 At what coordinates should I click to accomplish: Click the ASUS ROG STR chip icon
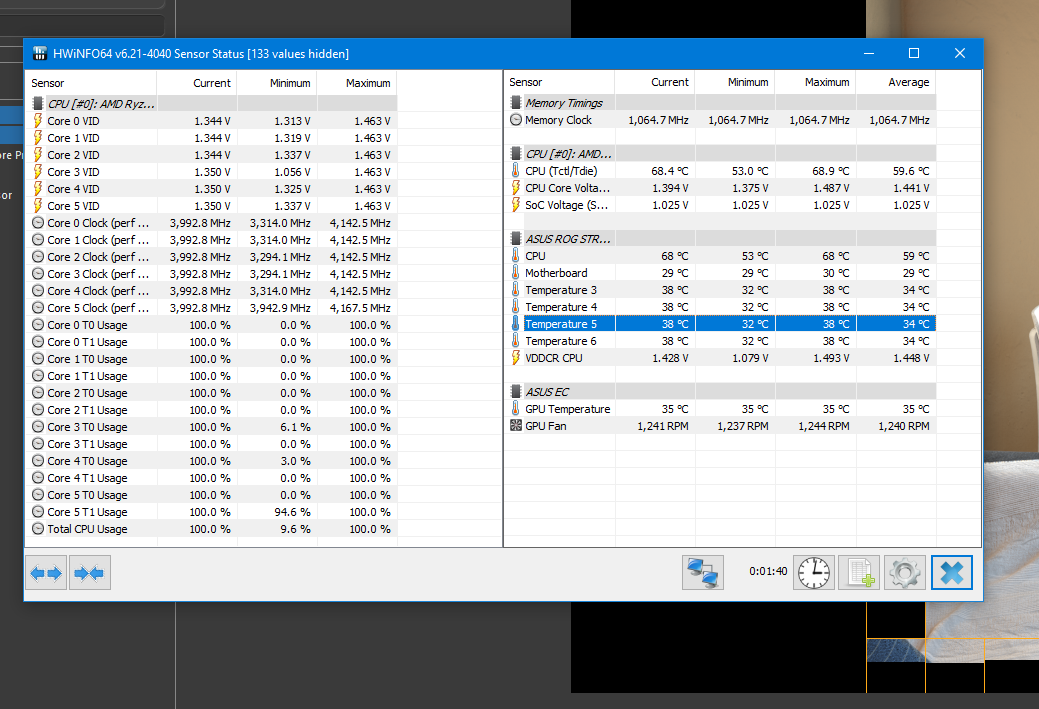coord(516,239)
